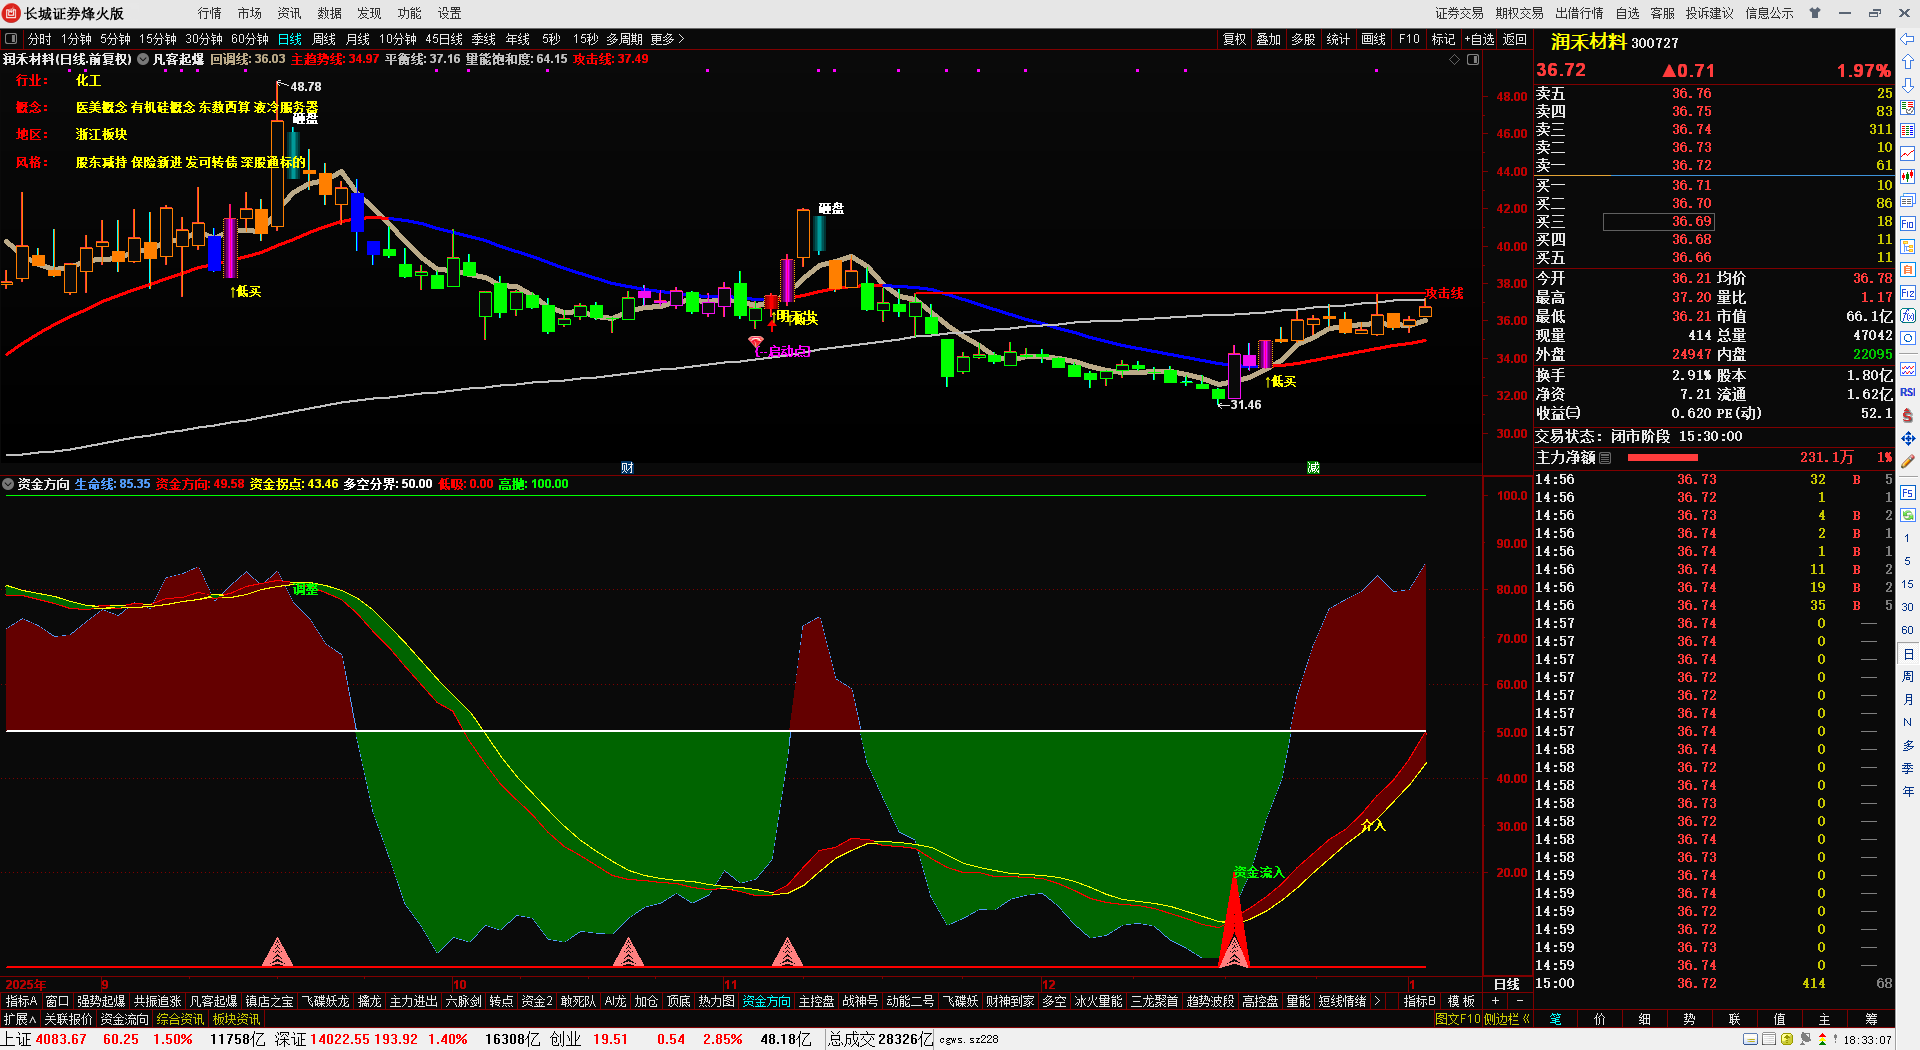The image size is (1920, 1050).
Task: Open the 资讯 menu
Action: (x=289, y=13)
